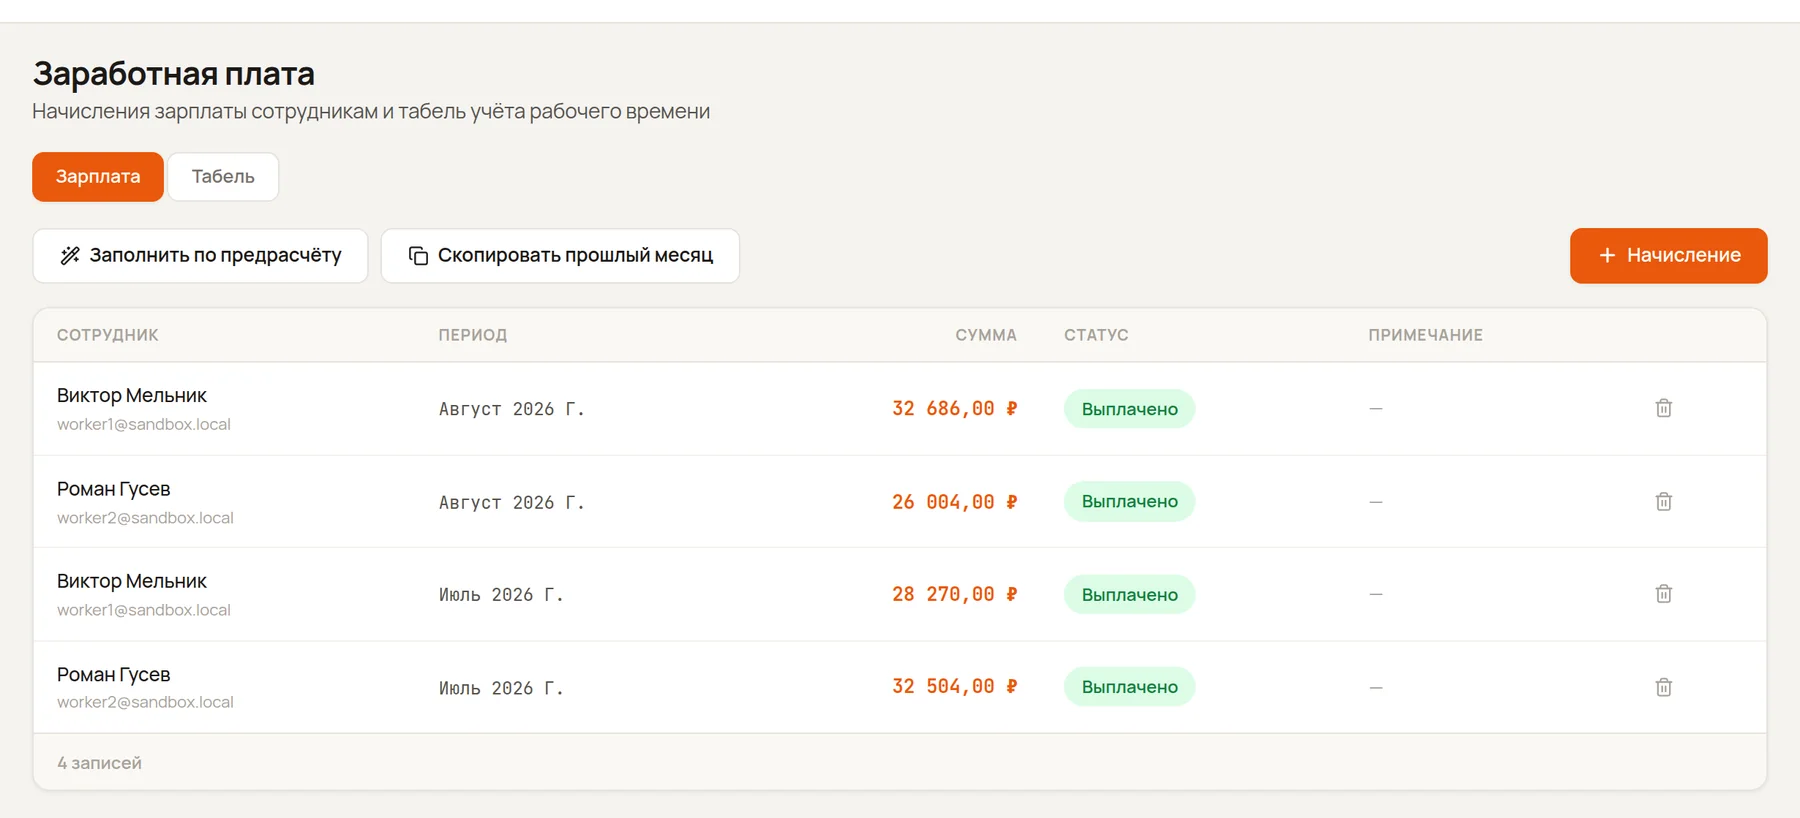
Task: Click the Заполнить по предрасчёту button
Action: tap(200, 256)
